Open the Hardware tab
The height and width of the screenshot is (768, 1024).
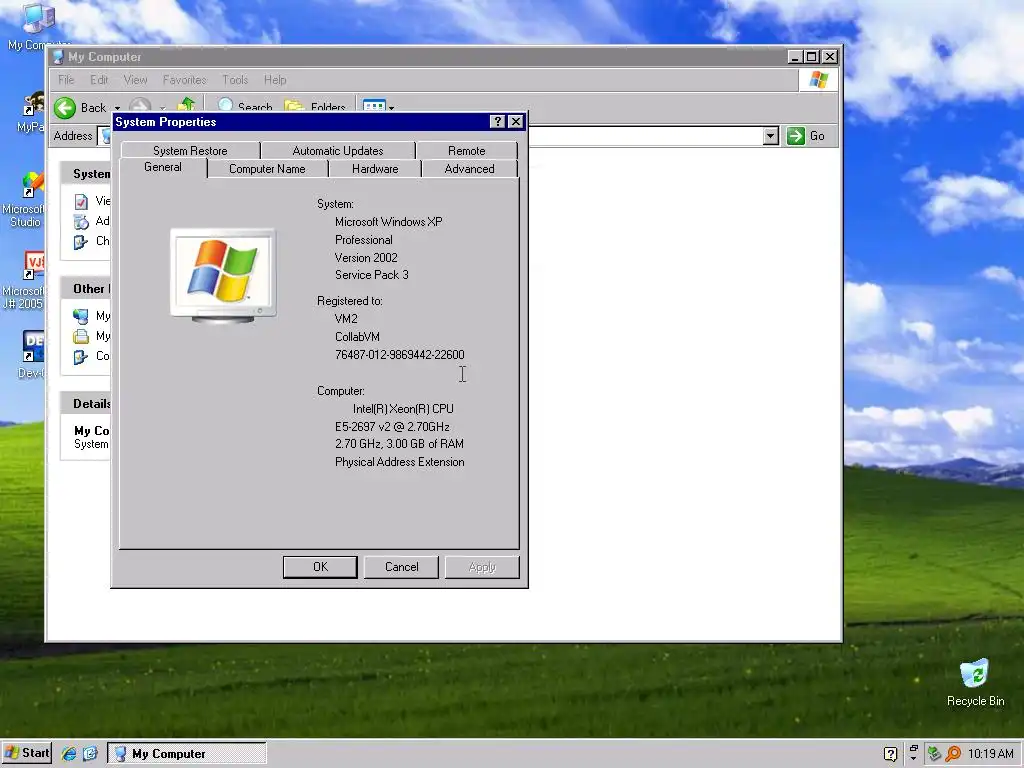click(x=375, y=169)
